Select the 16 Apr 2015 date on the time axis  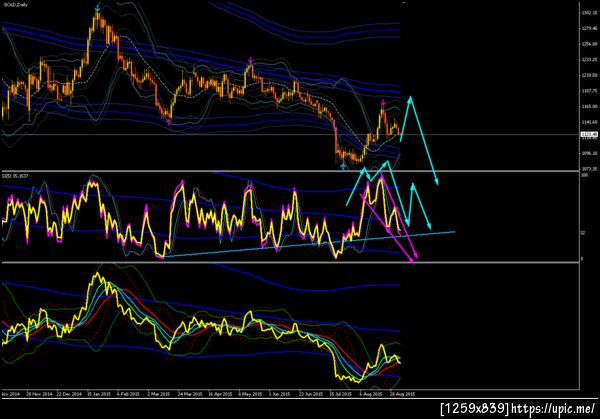220,393
